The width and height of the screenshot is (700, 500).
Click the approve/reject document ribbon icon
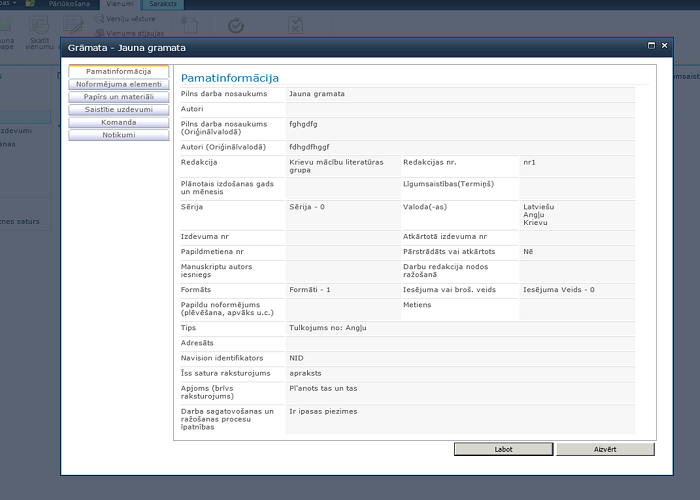tap(295, 25)
